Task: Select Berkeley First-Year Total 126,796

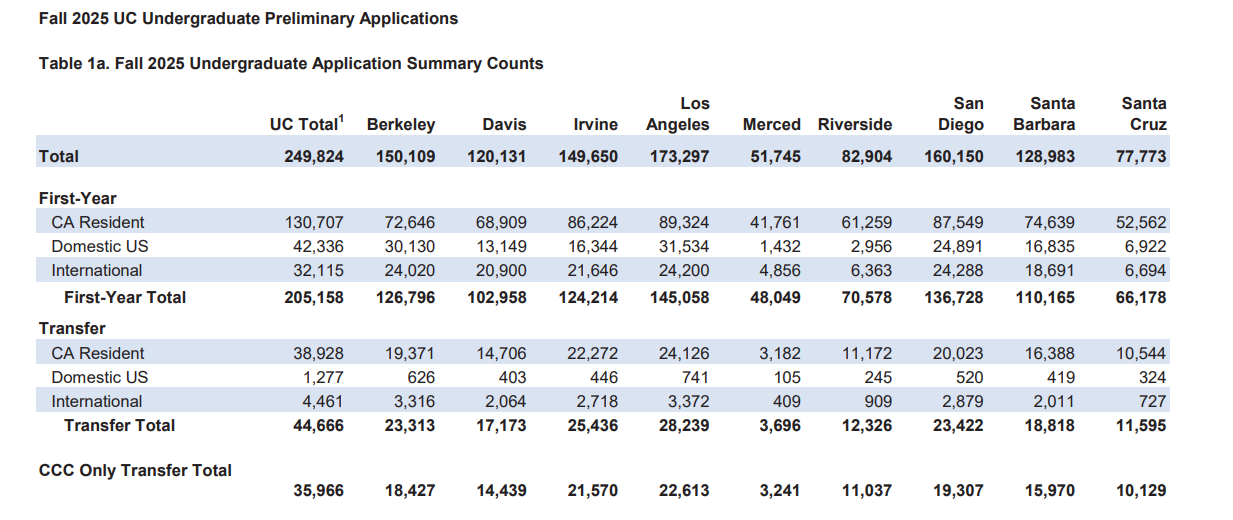Action: click(x=405, y=297)
